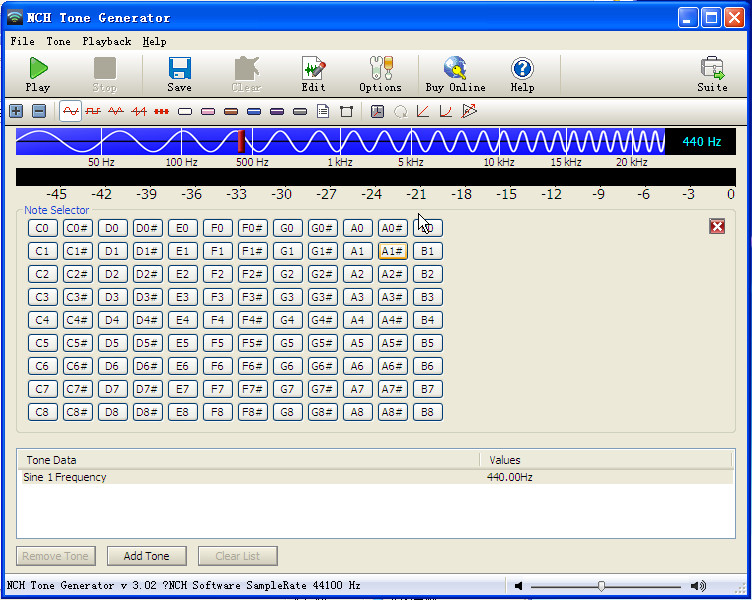Click the green Play button
Screen dimensions: 752x600
[x=38, y=74]
